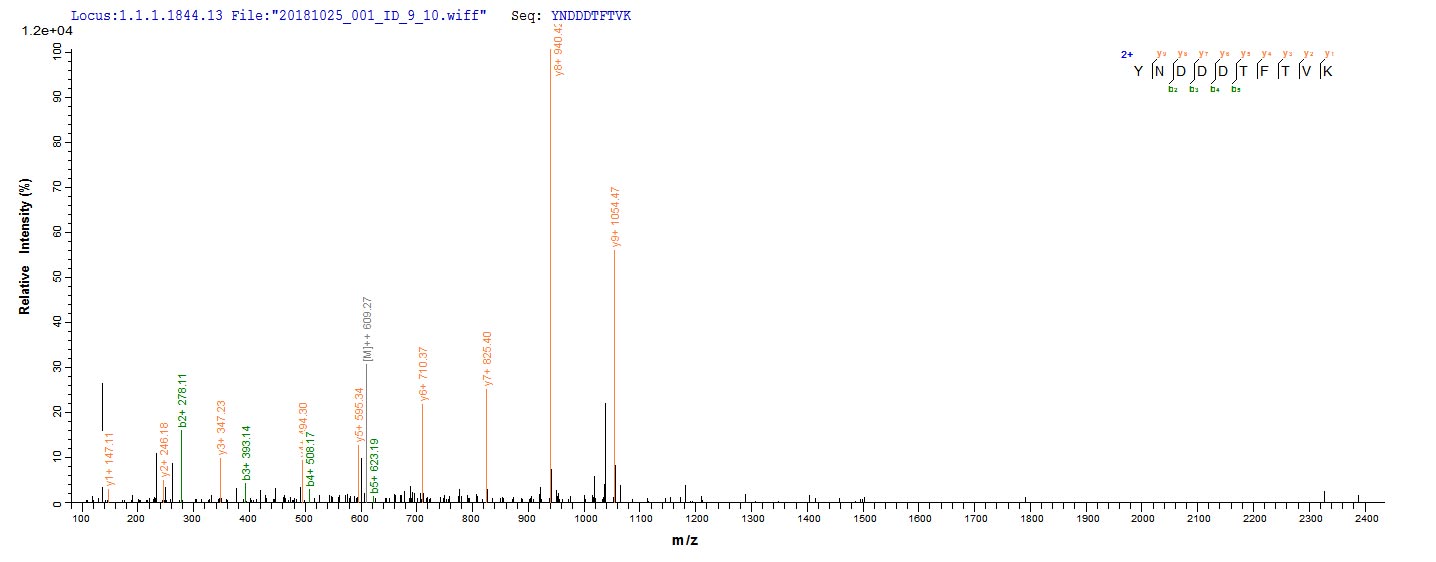Click the [M]++ 609.27 precursor label
The height and width of the screenshot is (562, 1436).
369,330
